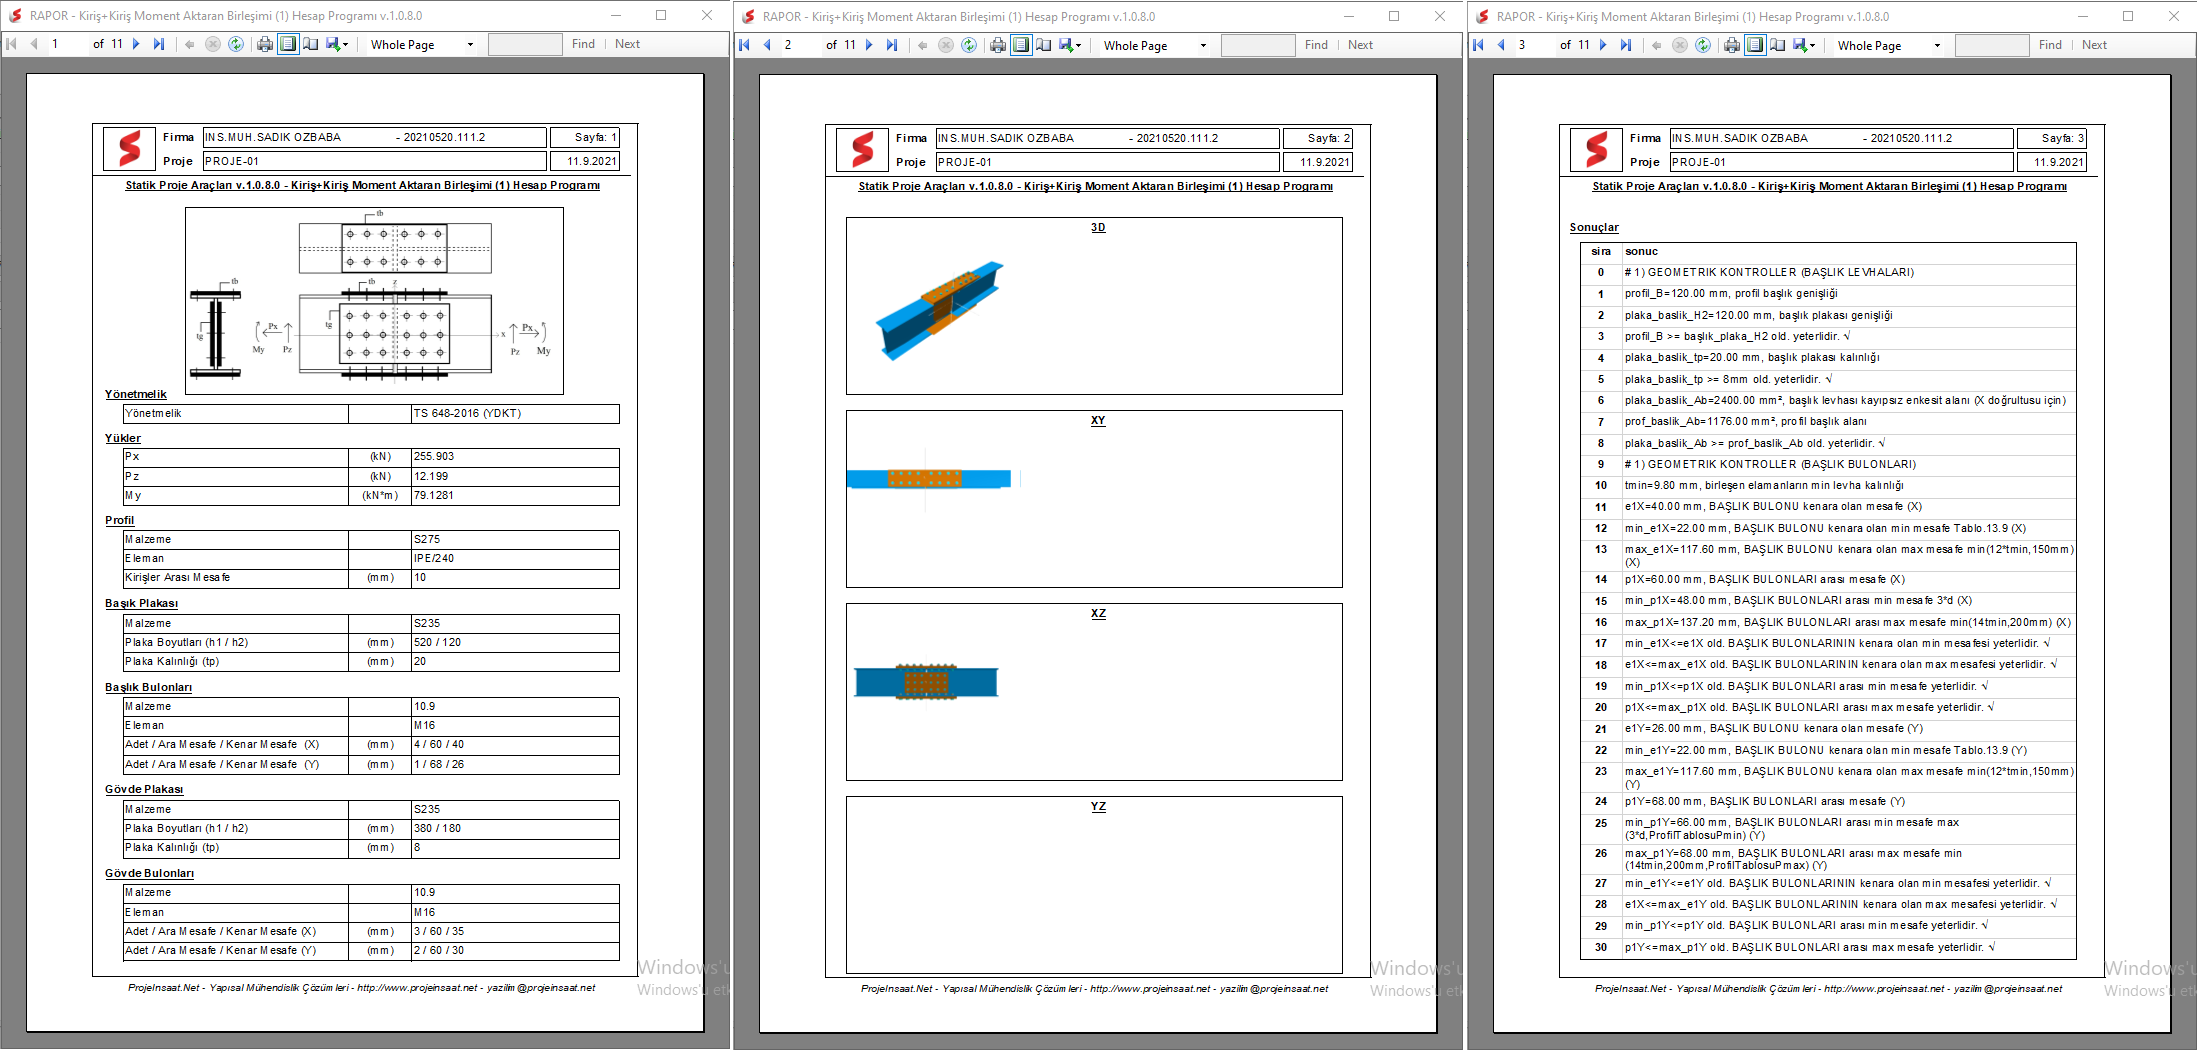
Task: Refresh the report in page 3 window
Action: [1703, 45]
